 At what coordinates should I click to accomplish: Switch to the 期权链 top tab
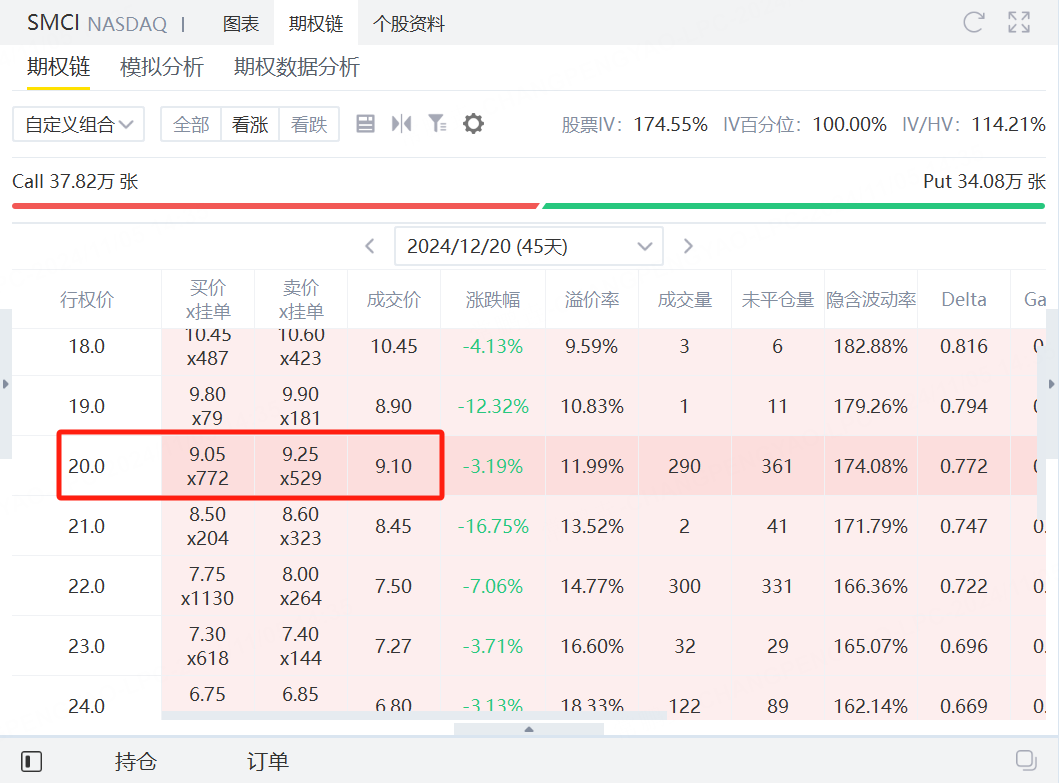(316, 24)
